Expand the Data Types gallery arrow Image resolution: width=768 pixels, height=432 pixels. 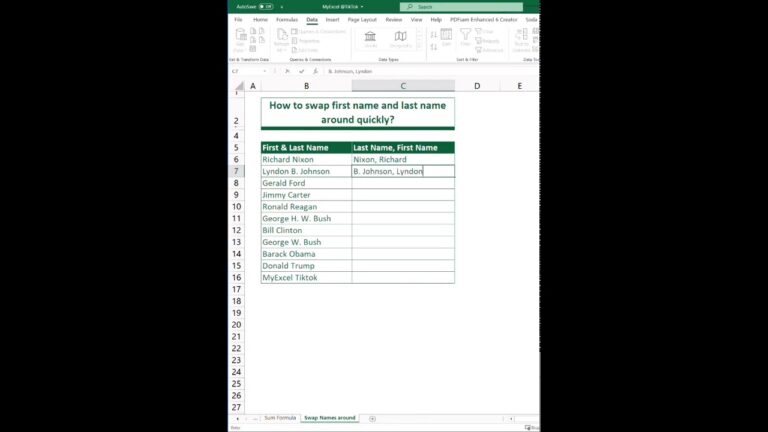[x=420, y=45]
